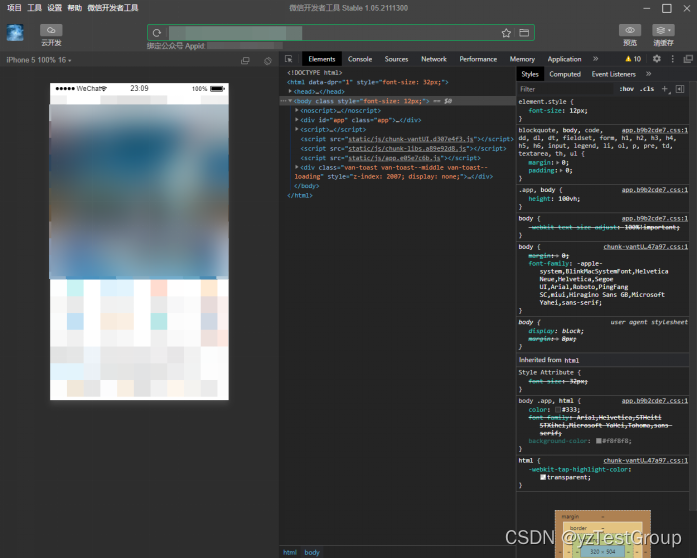Viewport: 698px width, 558px height.
Task: Open iPhone 5 device dropdown
Action: (x=39, y=60)
